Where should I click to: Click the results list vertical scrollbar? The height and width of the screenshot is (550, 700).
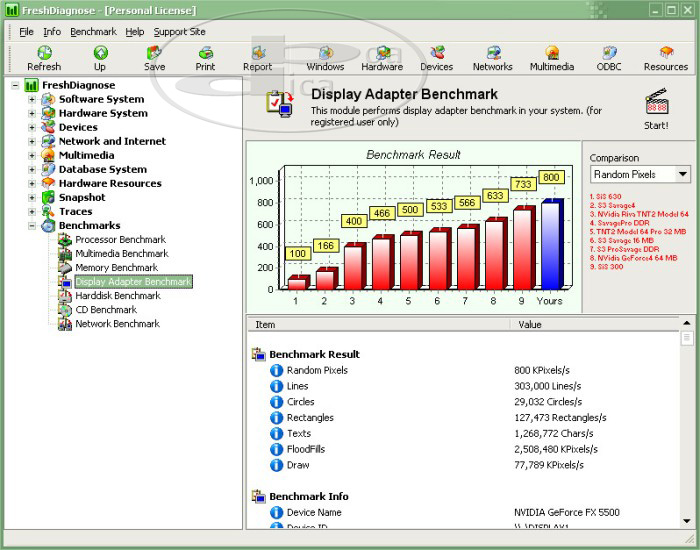(x=687, y=430)
